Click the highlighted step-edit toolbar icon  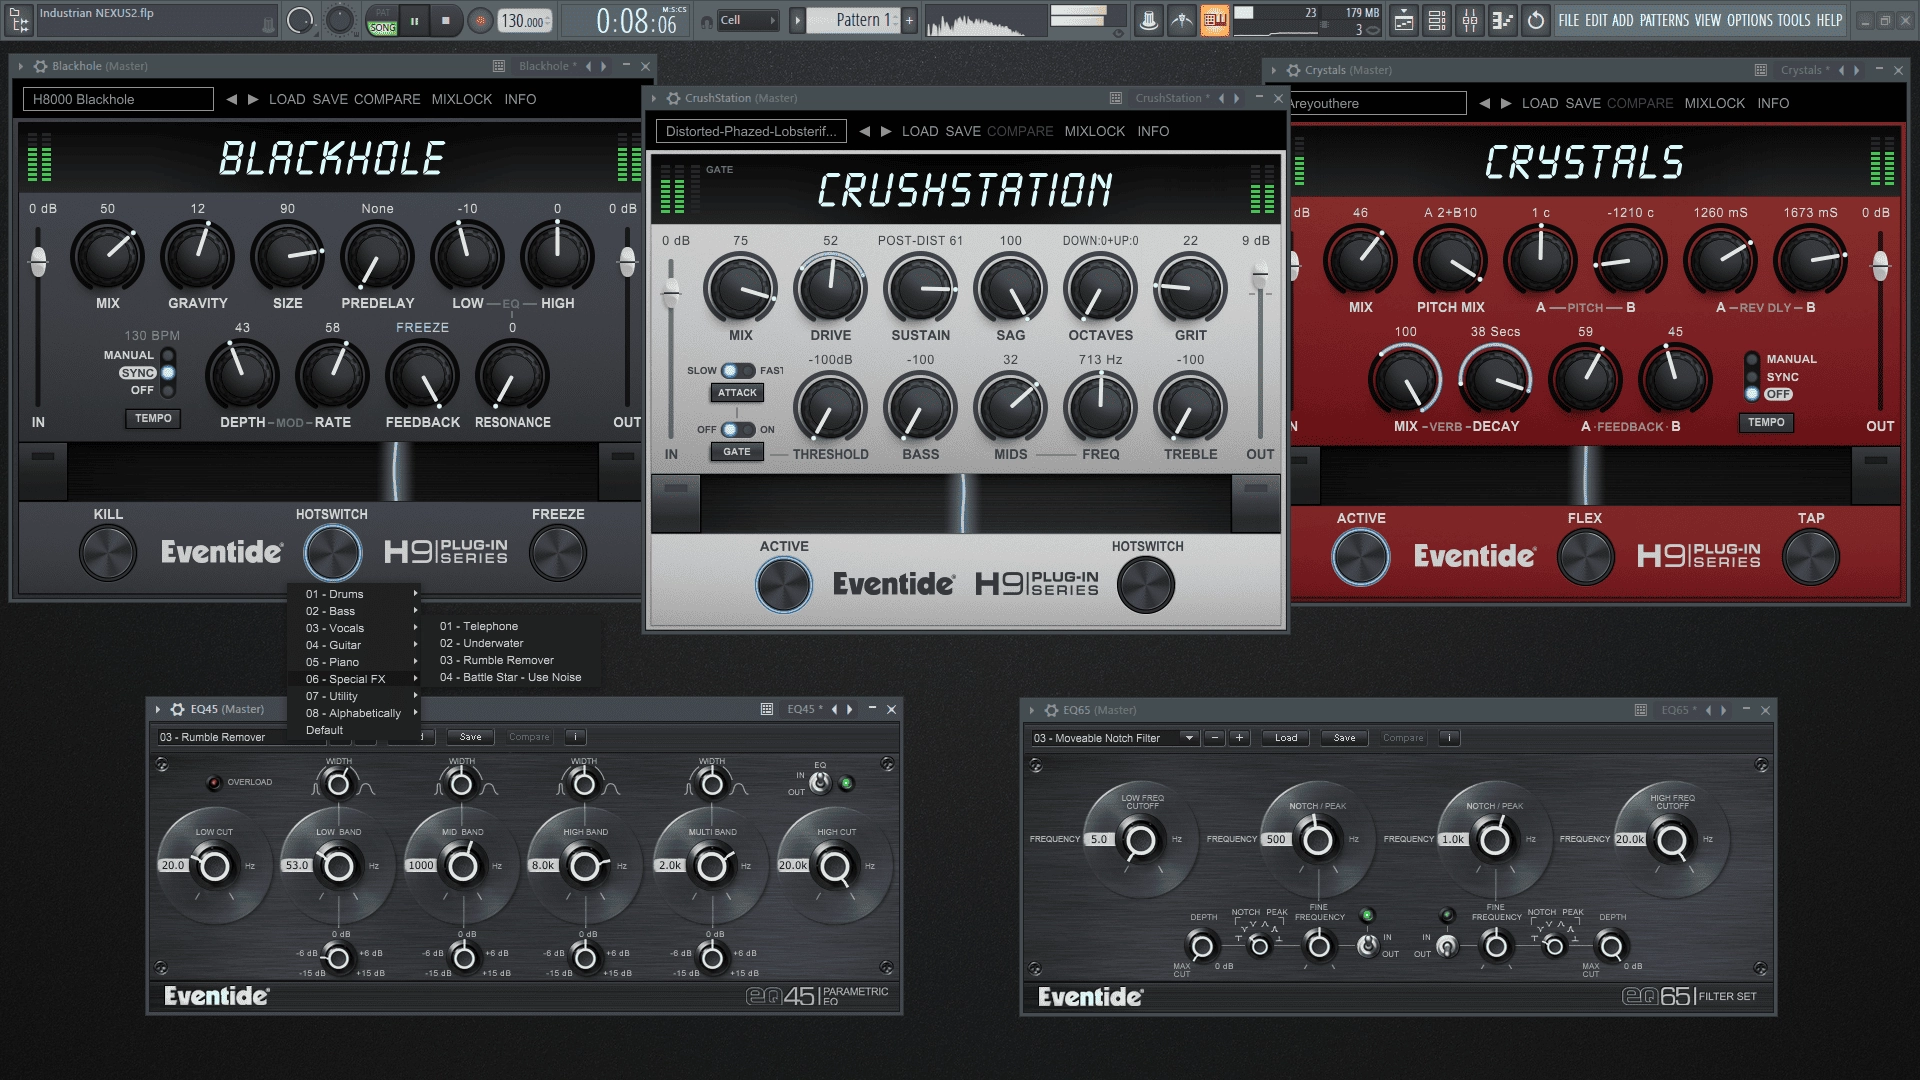point(1215,20)
